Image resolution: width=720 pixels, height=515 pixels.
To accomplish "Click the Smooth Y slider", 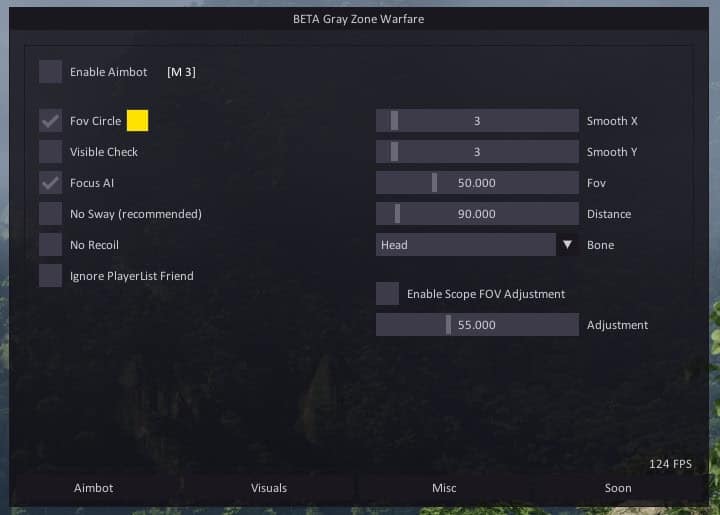I will [477, 152].
